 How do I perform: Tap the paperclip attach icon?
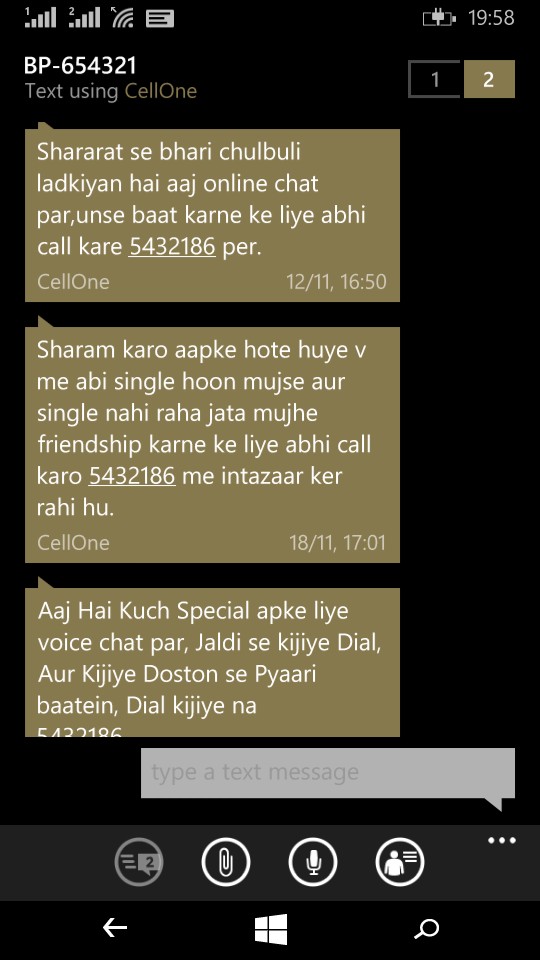click(x=226, y=862)
